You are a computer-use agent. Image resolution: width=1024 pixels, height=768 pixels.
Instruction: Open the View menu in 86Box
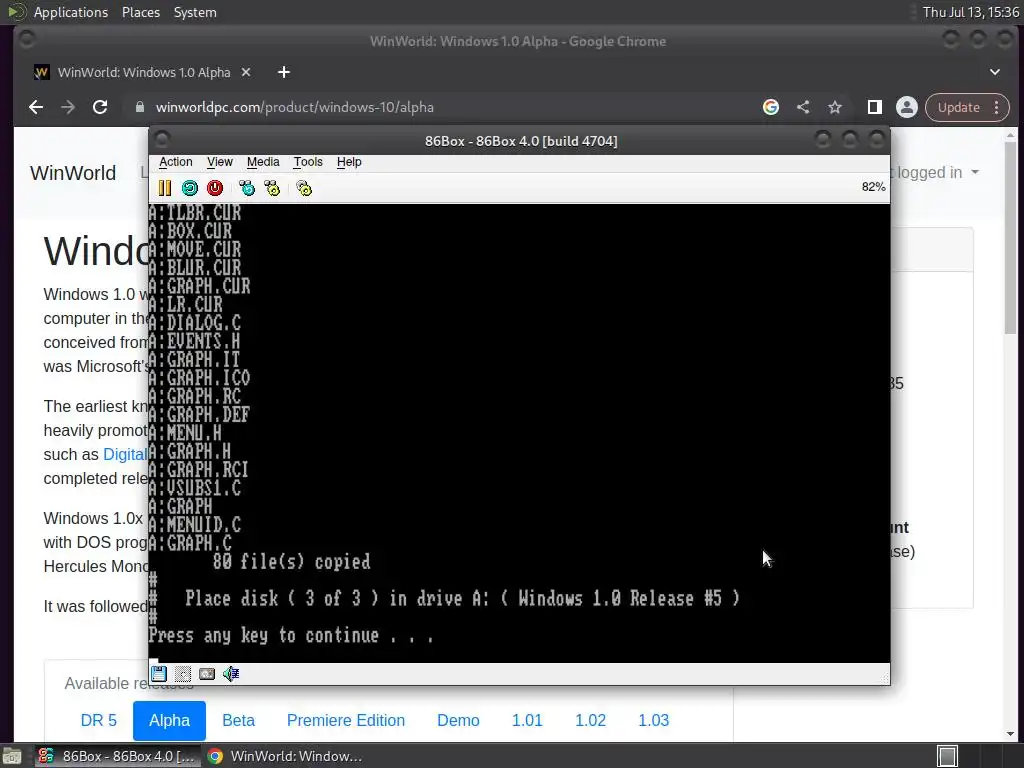pyautogui.click(x=219, y=162)
